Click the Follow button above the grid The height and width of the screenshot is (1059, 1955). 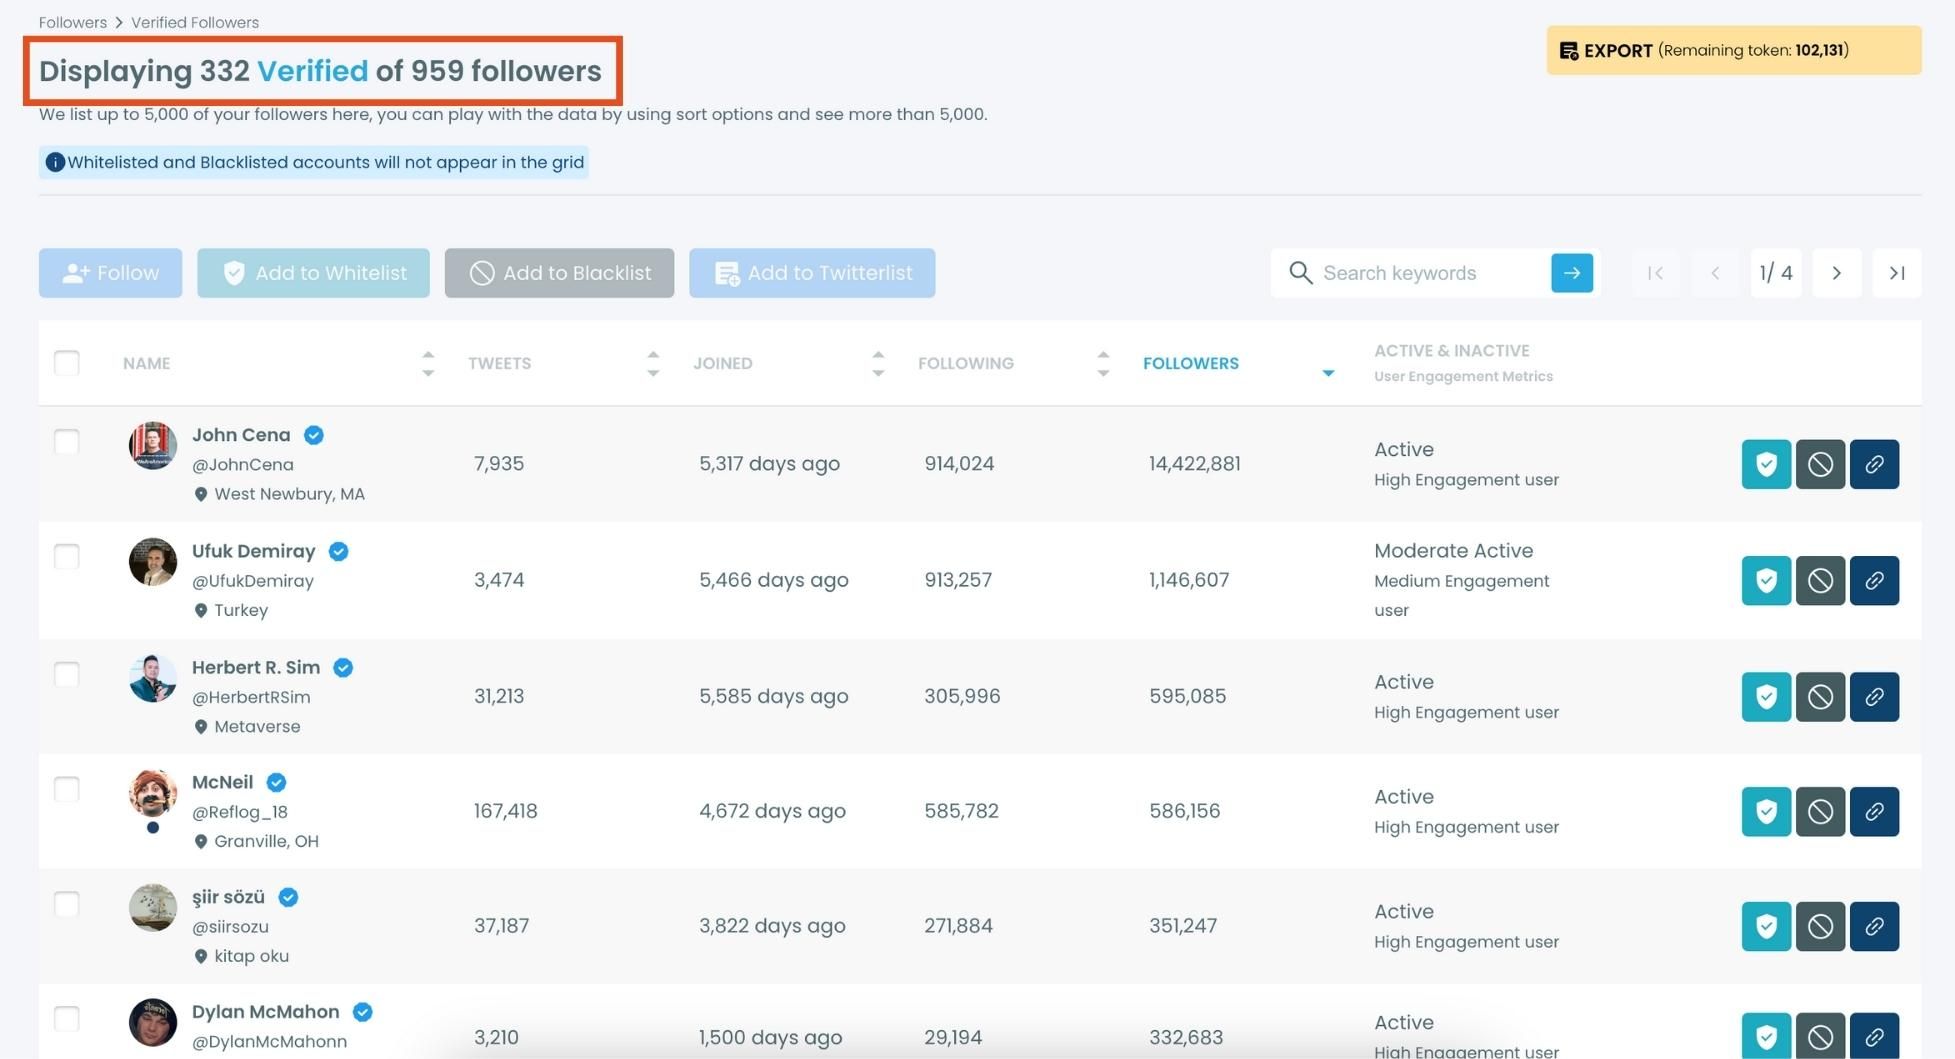point(110,272)
